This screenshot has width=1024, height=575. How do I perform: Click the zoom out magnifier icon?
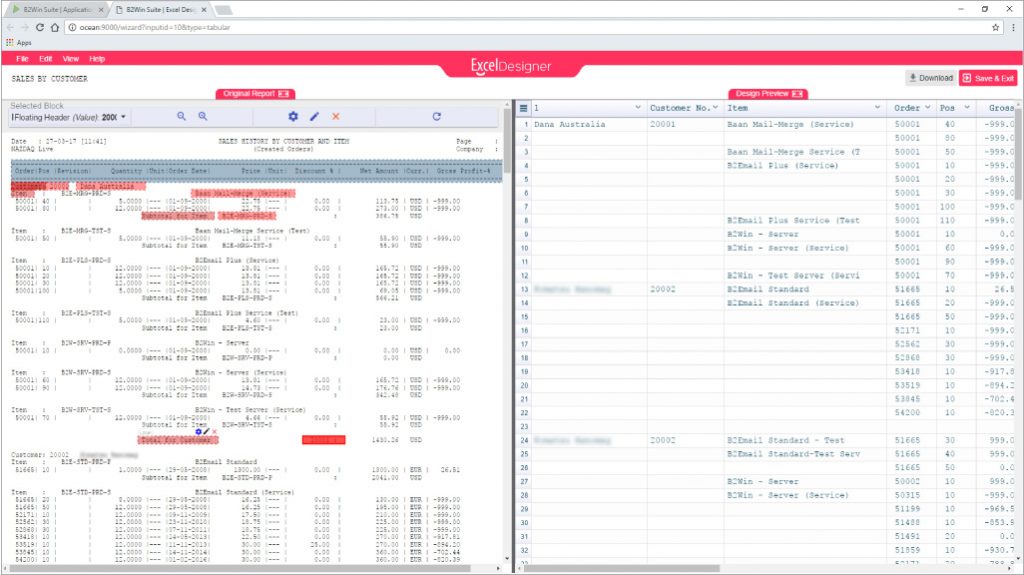click(x=182, y=117)
